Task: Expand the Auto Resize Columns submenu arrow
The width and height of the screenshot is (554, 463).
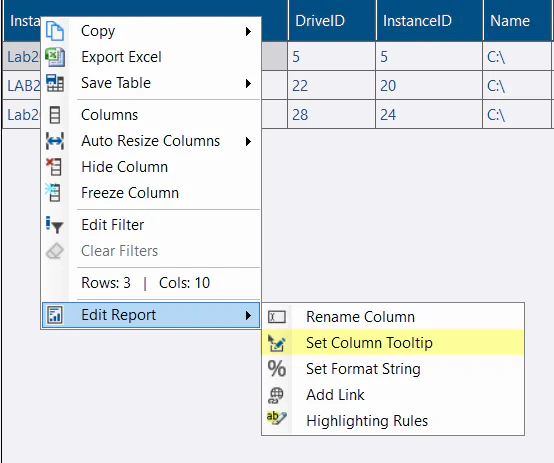Action: (x=248, y=141)
